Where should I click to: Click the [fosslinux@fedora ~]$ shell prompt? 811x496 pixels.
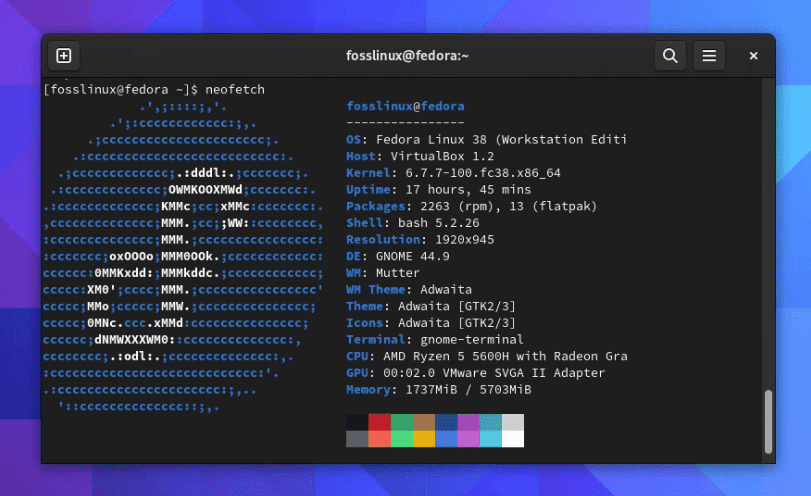click(x=121, y=89)
